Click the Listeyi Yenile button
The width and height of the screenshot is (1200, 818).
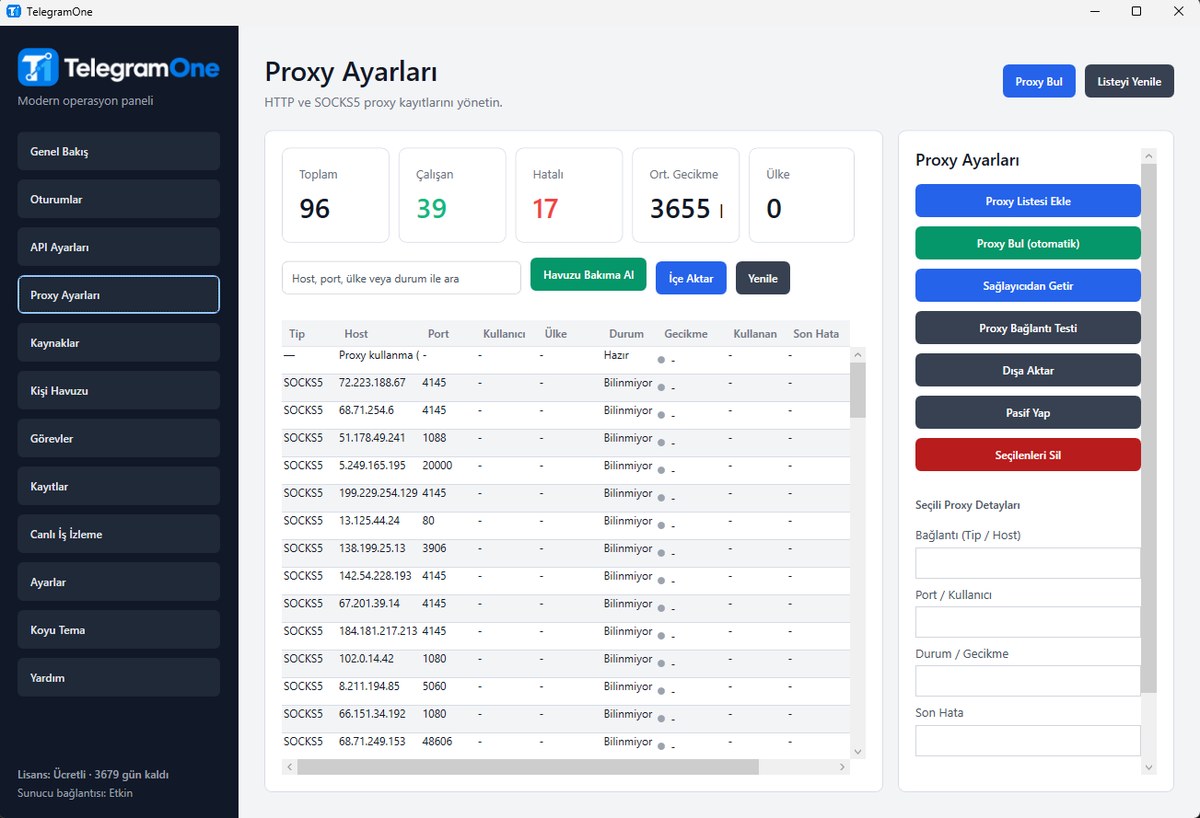point(1129,81)
